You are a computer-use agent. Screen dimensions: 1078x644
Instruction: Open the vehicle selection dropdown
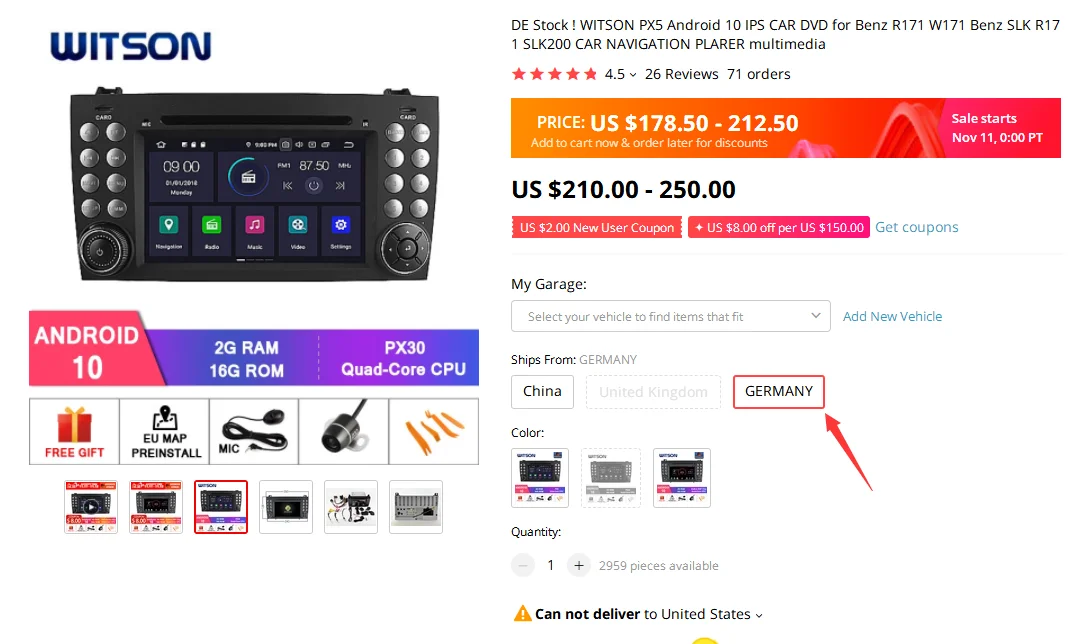(670, 316)
